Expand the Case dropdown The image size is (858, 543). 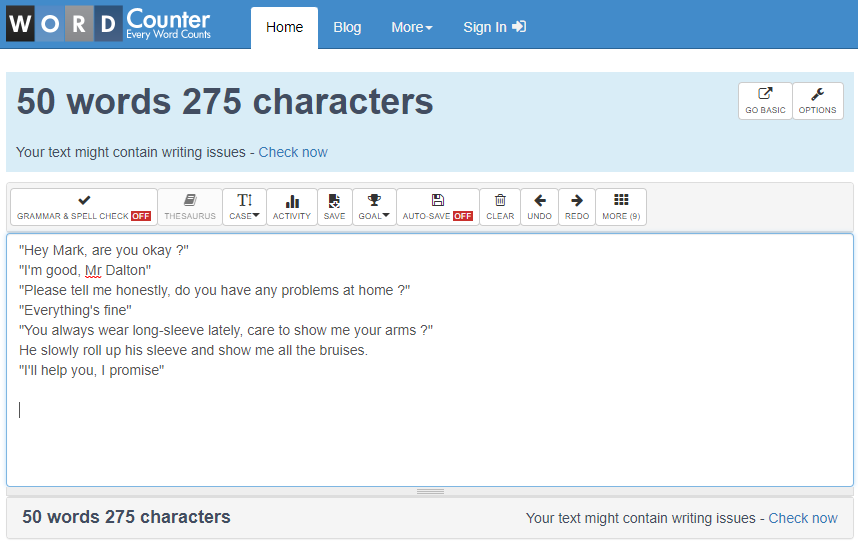pyautogui.click(x=244, y=207)
